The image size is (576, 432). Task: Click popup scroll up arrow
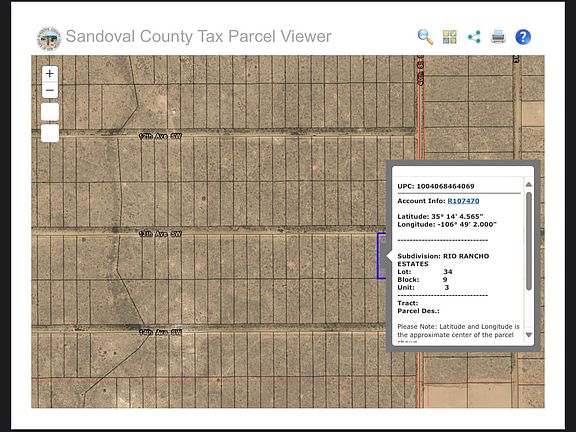click(529, 184)
